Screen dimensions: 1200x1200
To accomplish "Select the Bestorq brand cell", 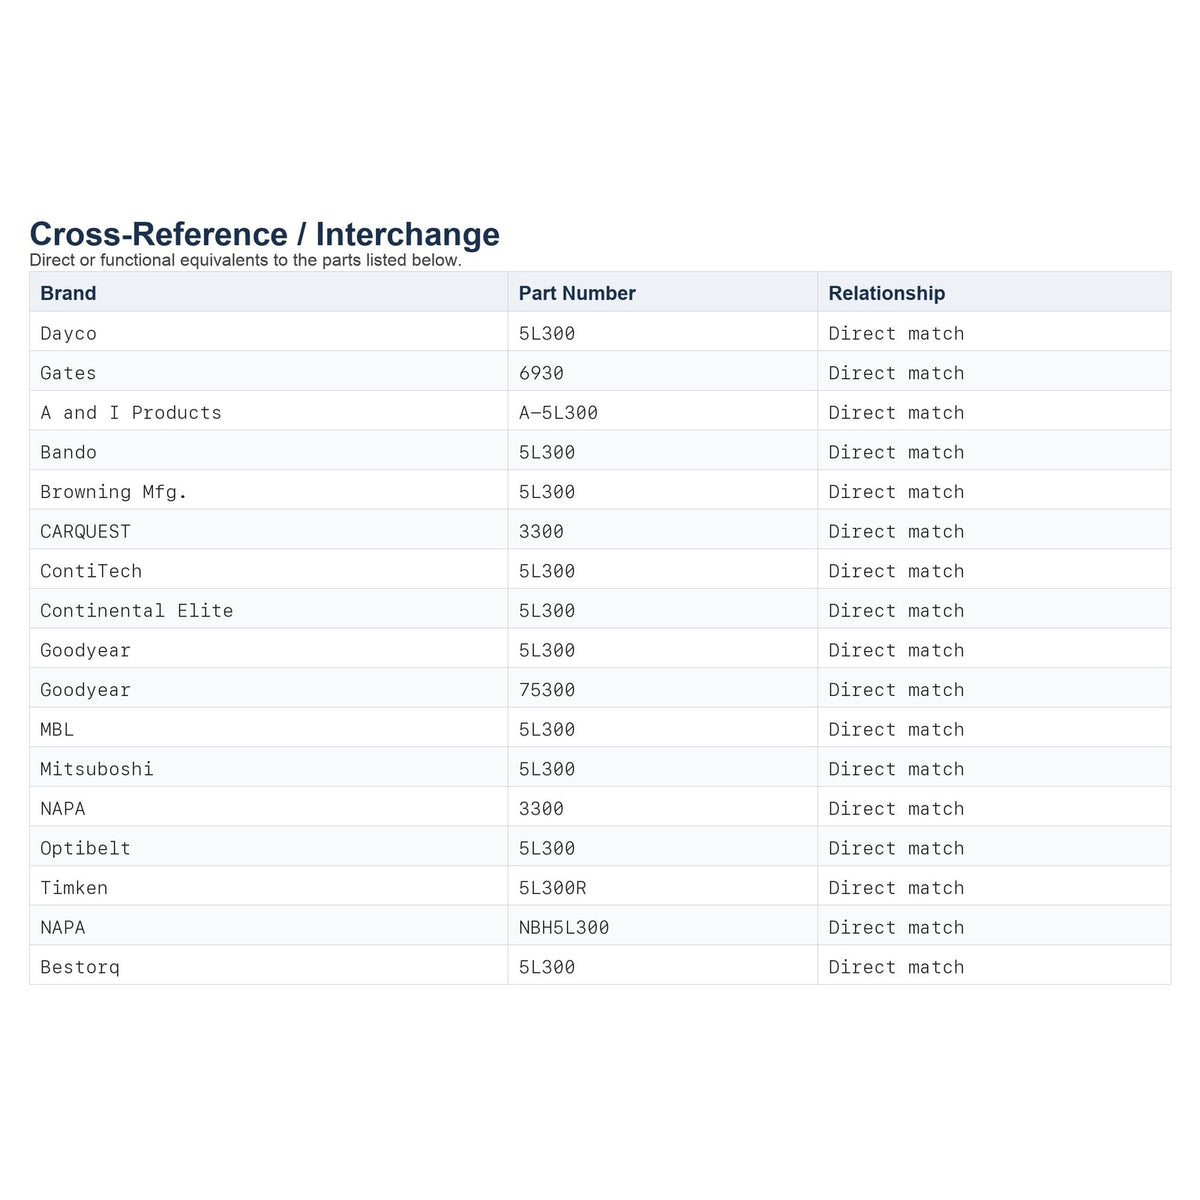I will tap(269, 966).
